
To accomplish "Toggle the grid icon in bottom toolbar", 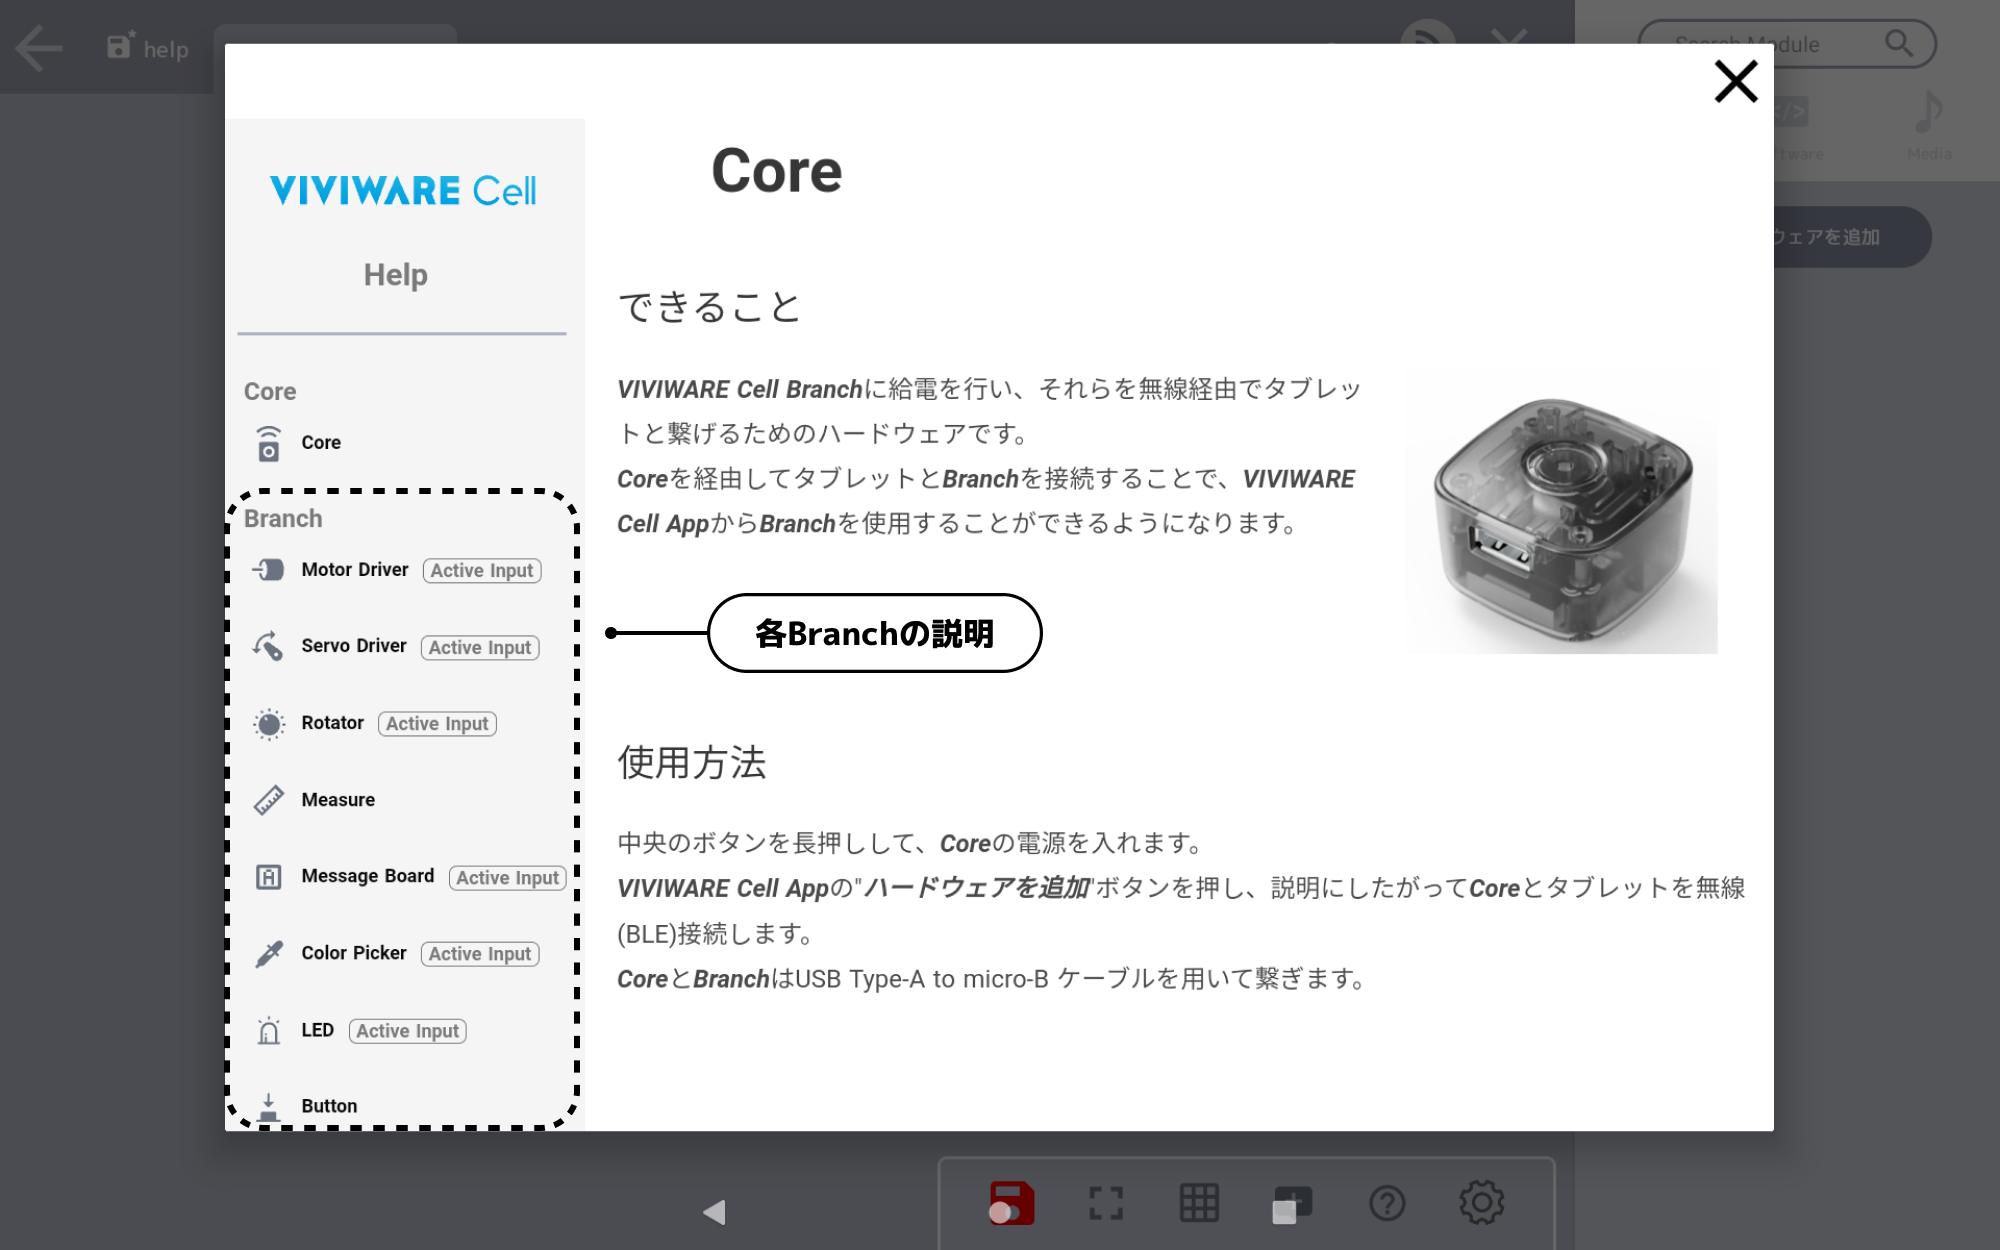I will tap(1199, 1203).
